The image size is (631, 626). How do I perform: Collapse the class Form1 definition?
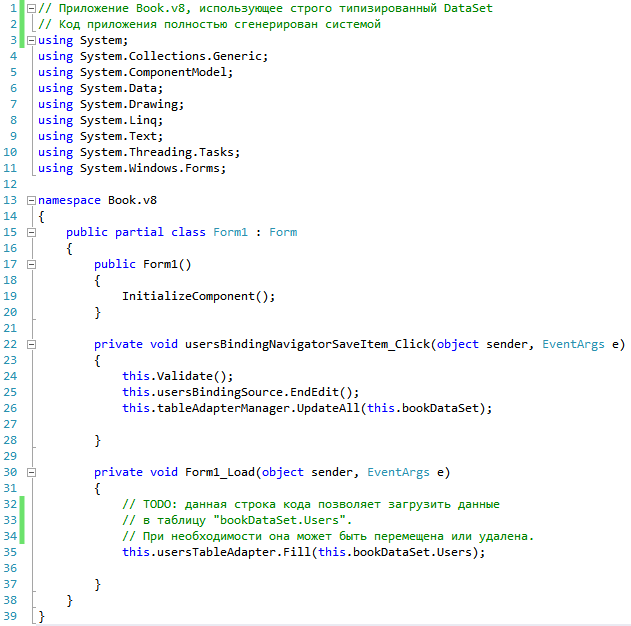tap(31, 233)
